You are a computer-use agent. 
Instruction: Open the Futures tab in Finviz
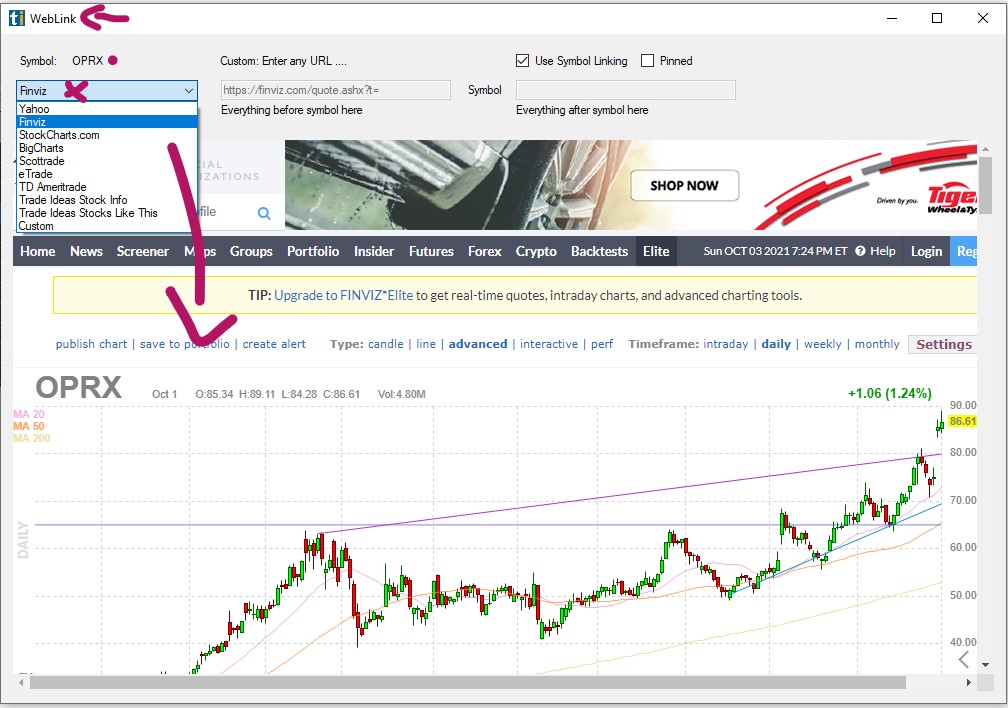click(431, 251)
